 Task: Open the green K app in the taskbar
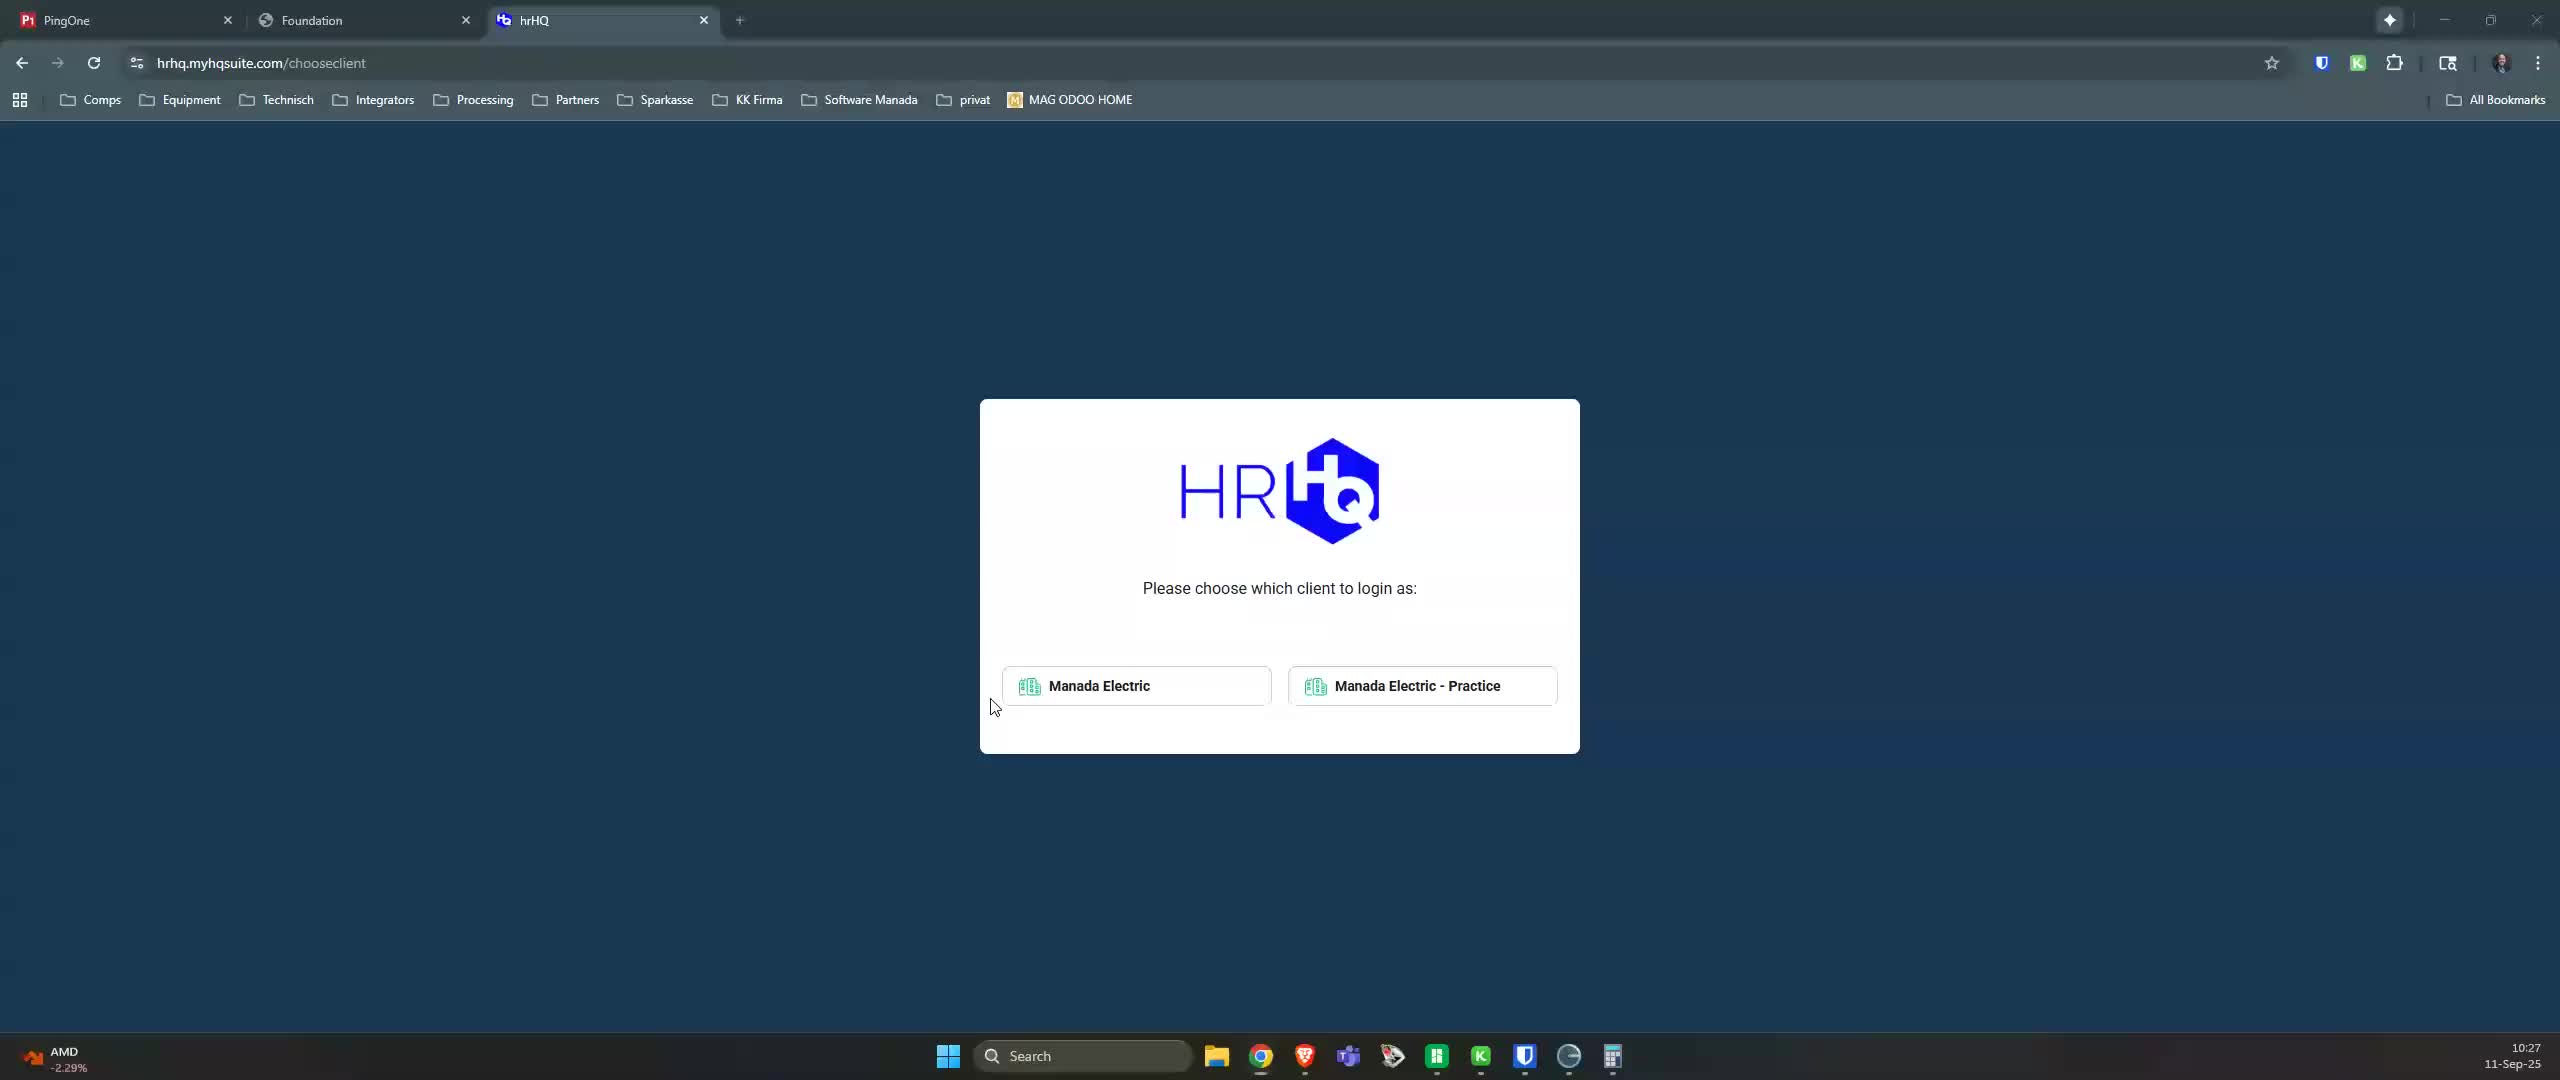click(1481, 1056)
